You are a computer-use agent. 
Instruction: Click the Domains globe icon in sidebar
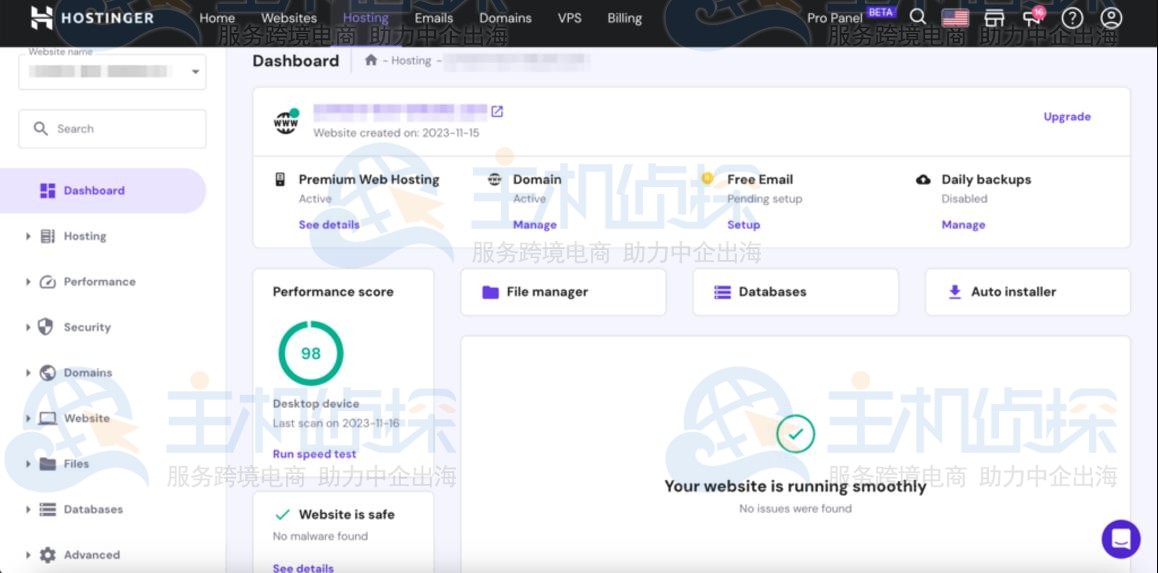point(47,373)
